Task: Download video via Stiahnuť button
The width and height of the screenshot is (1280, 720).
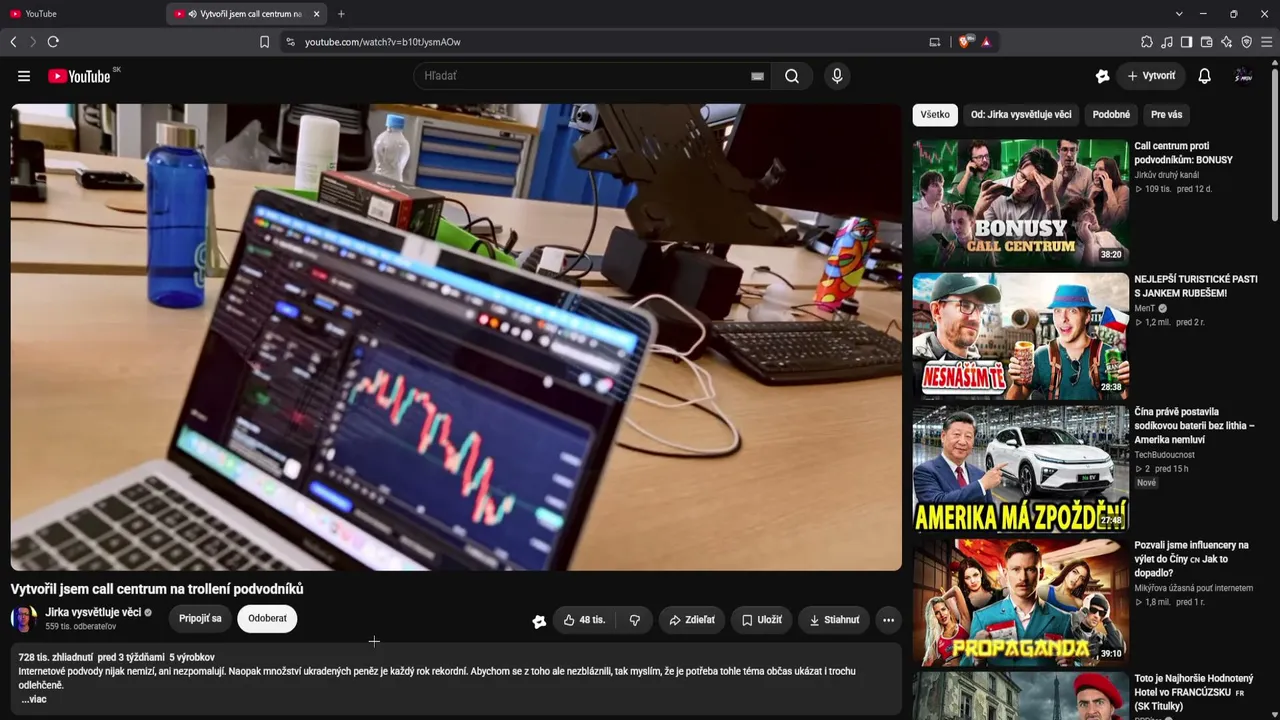Action: click(x=834, y=620)
